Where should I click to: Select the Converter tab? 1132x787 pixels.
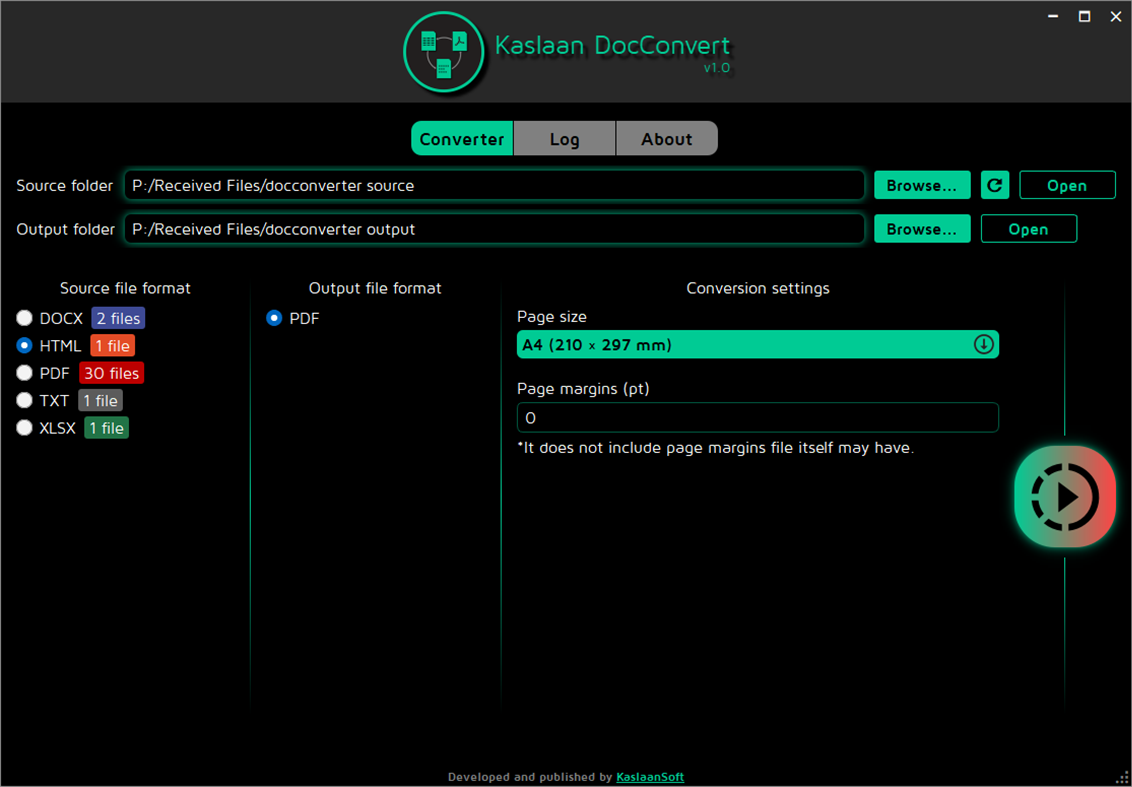coord(461,138)
